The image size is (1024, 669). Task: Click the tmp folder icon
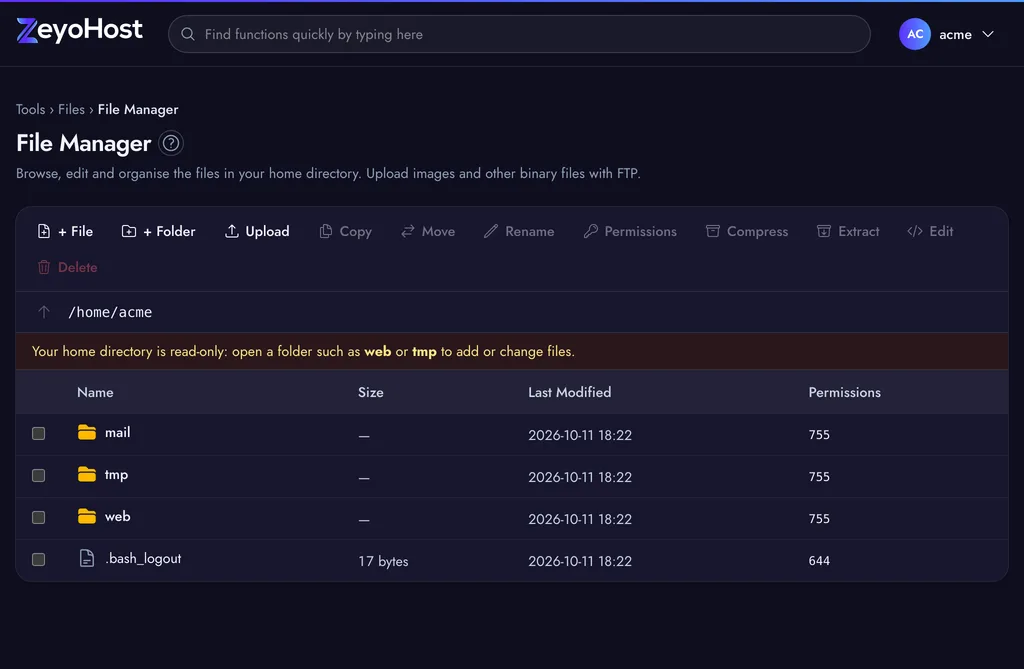(87, 474)
